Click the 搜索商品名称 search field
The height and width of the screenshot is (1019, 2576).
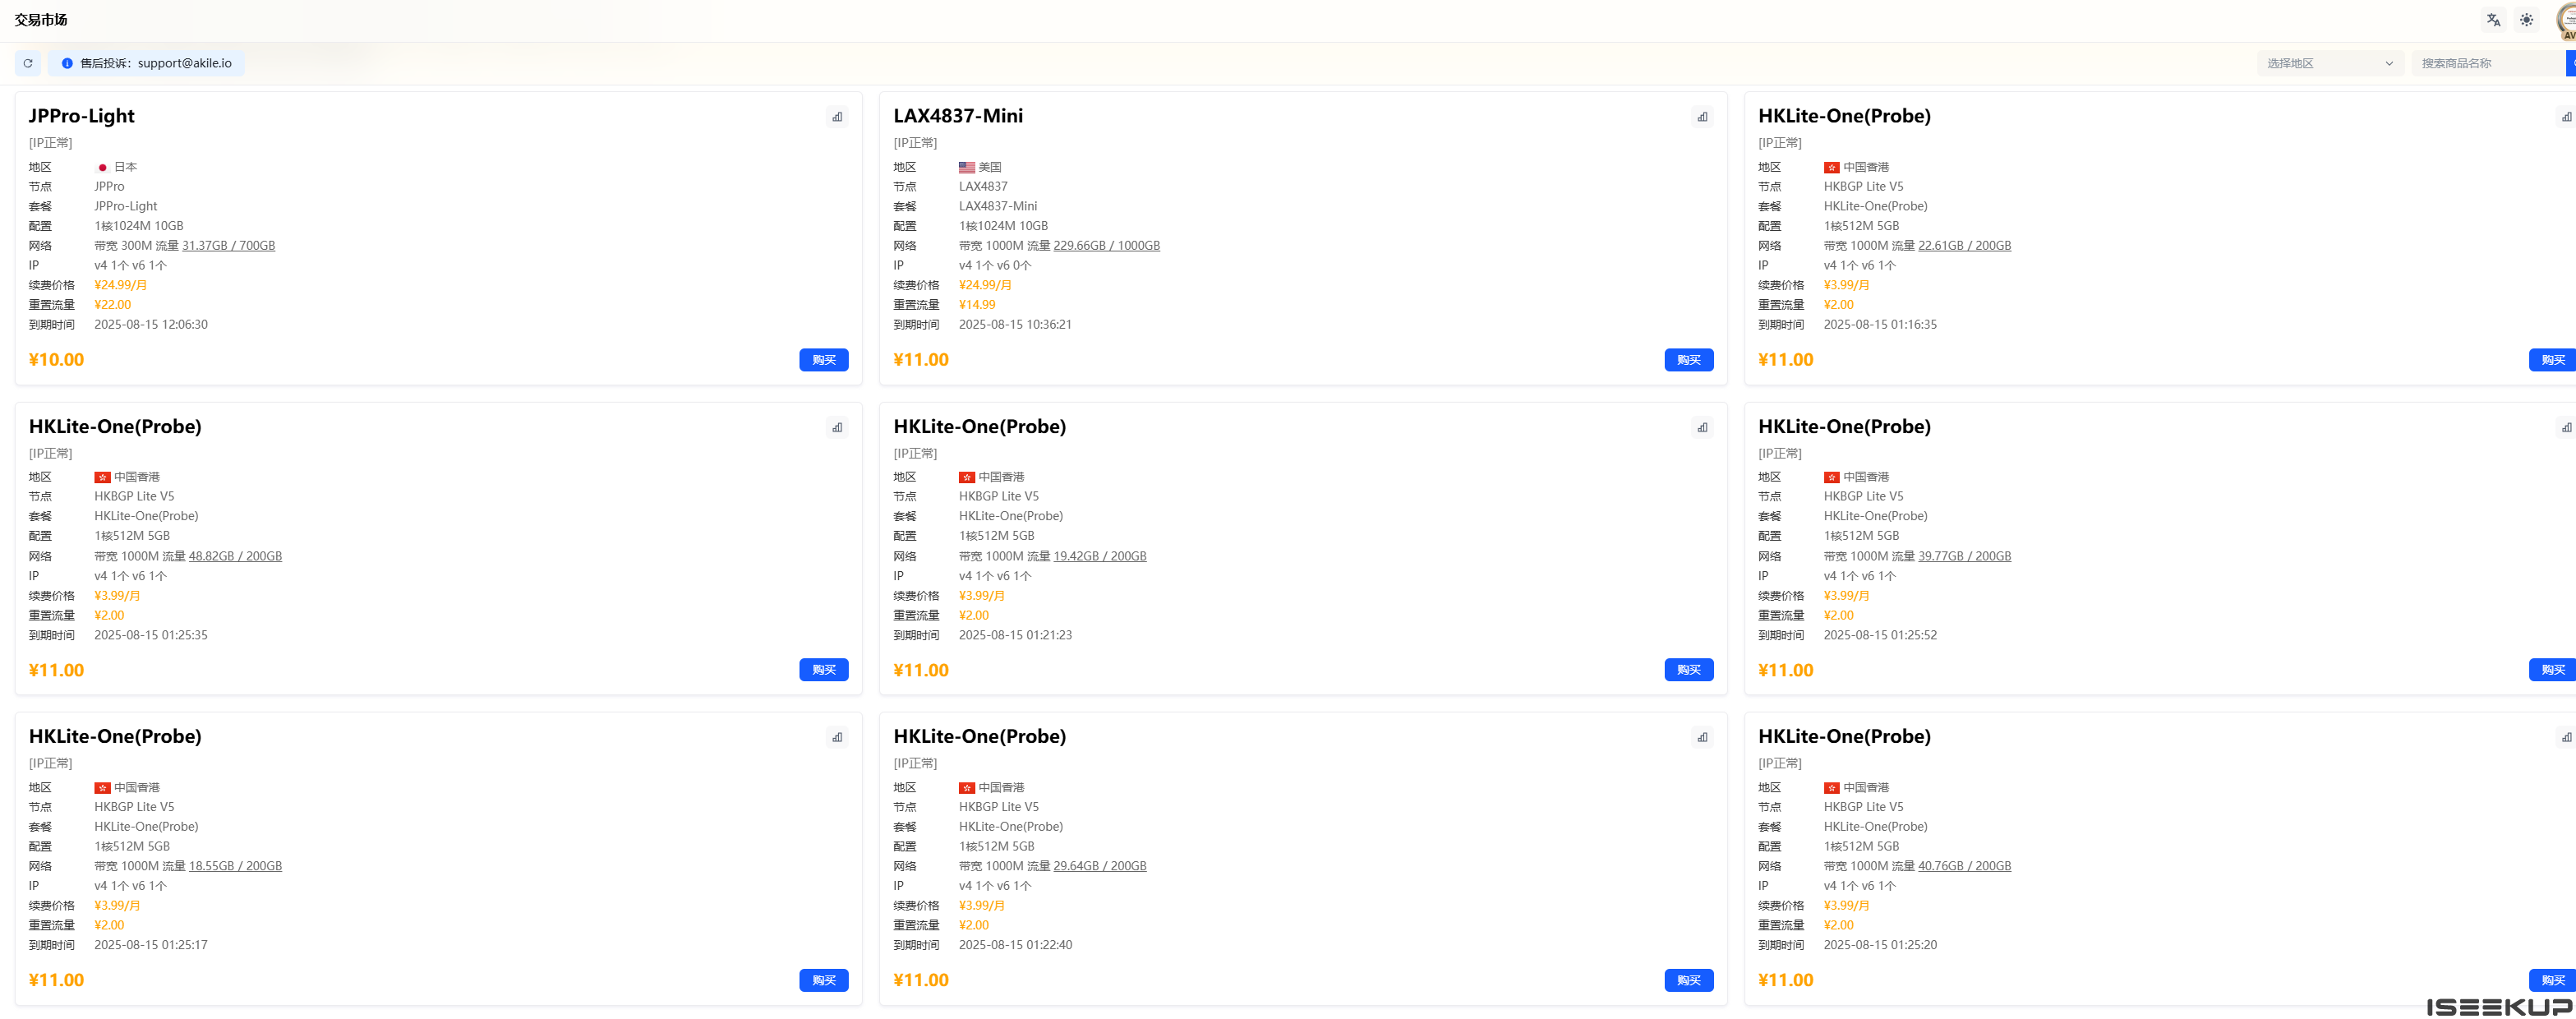click(x=2487, y=63)
